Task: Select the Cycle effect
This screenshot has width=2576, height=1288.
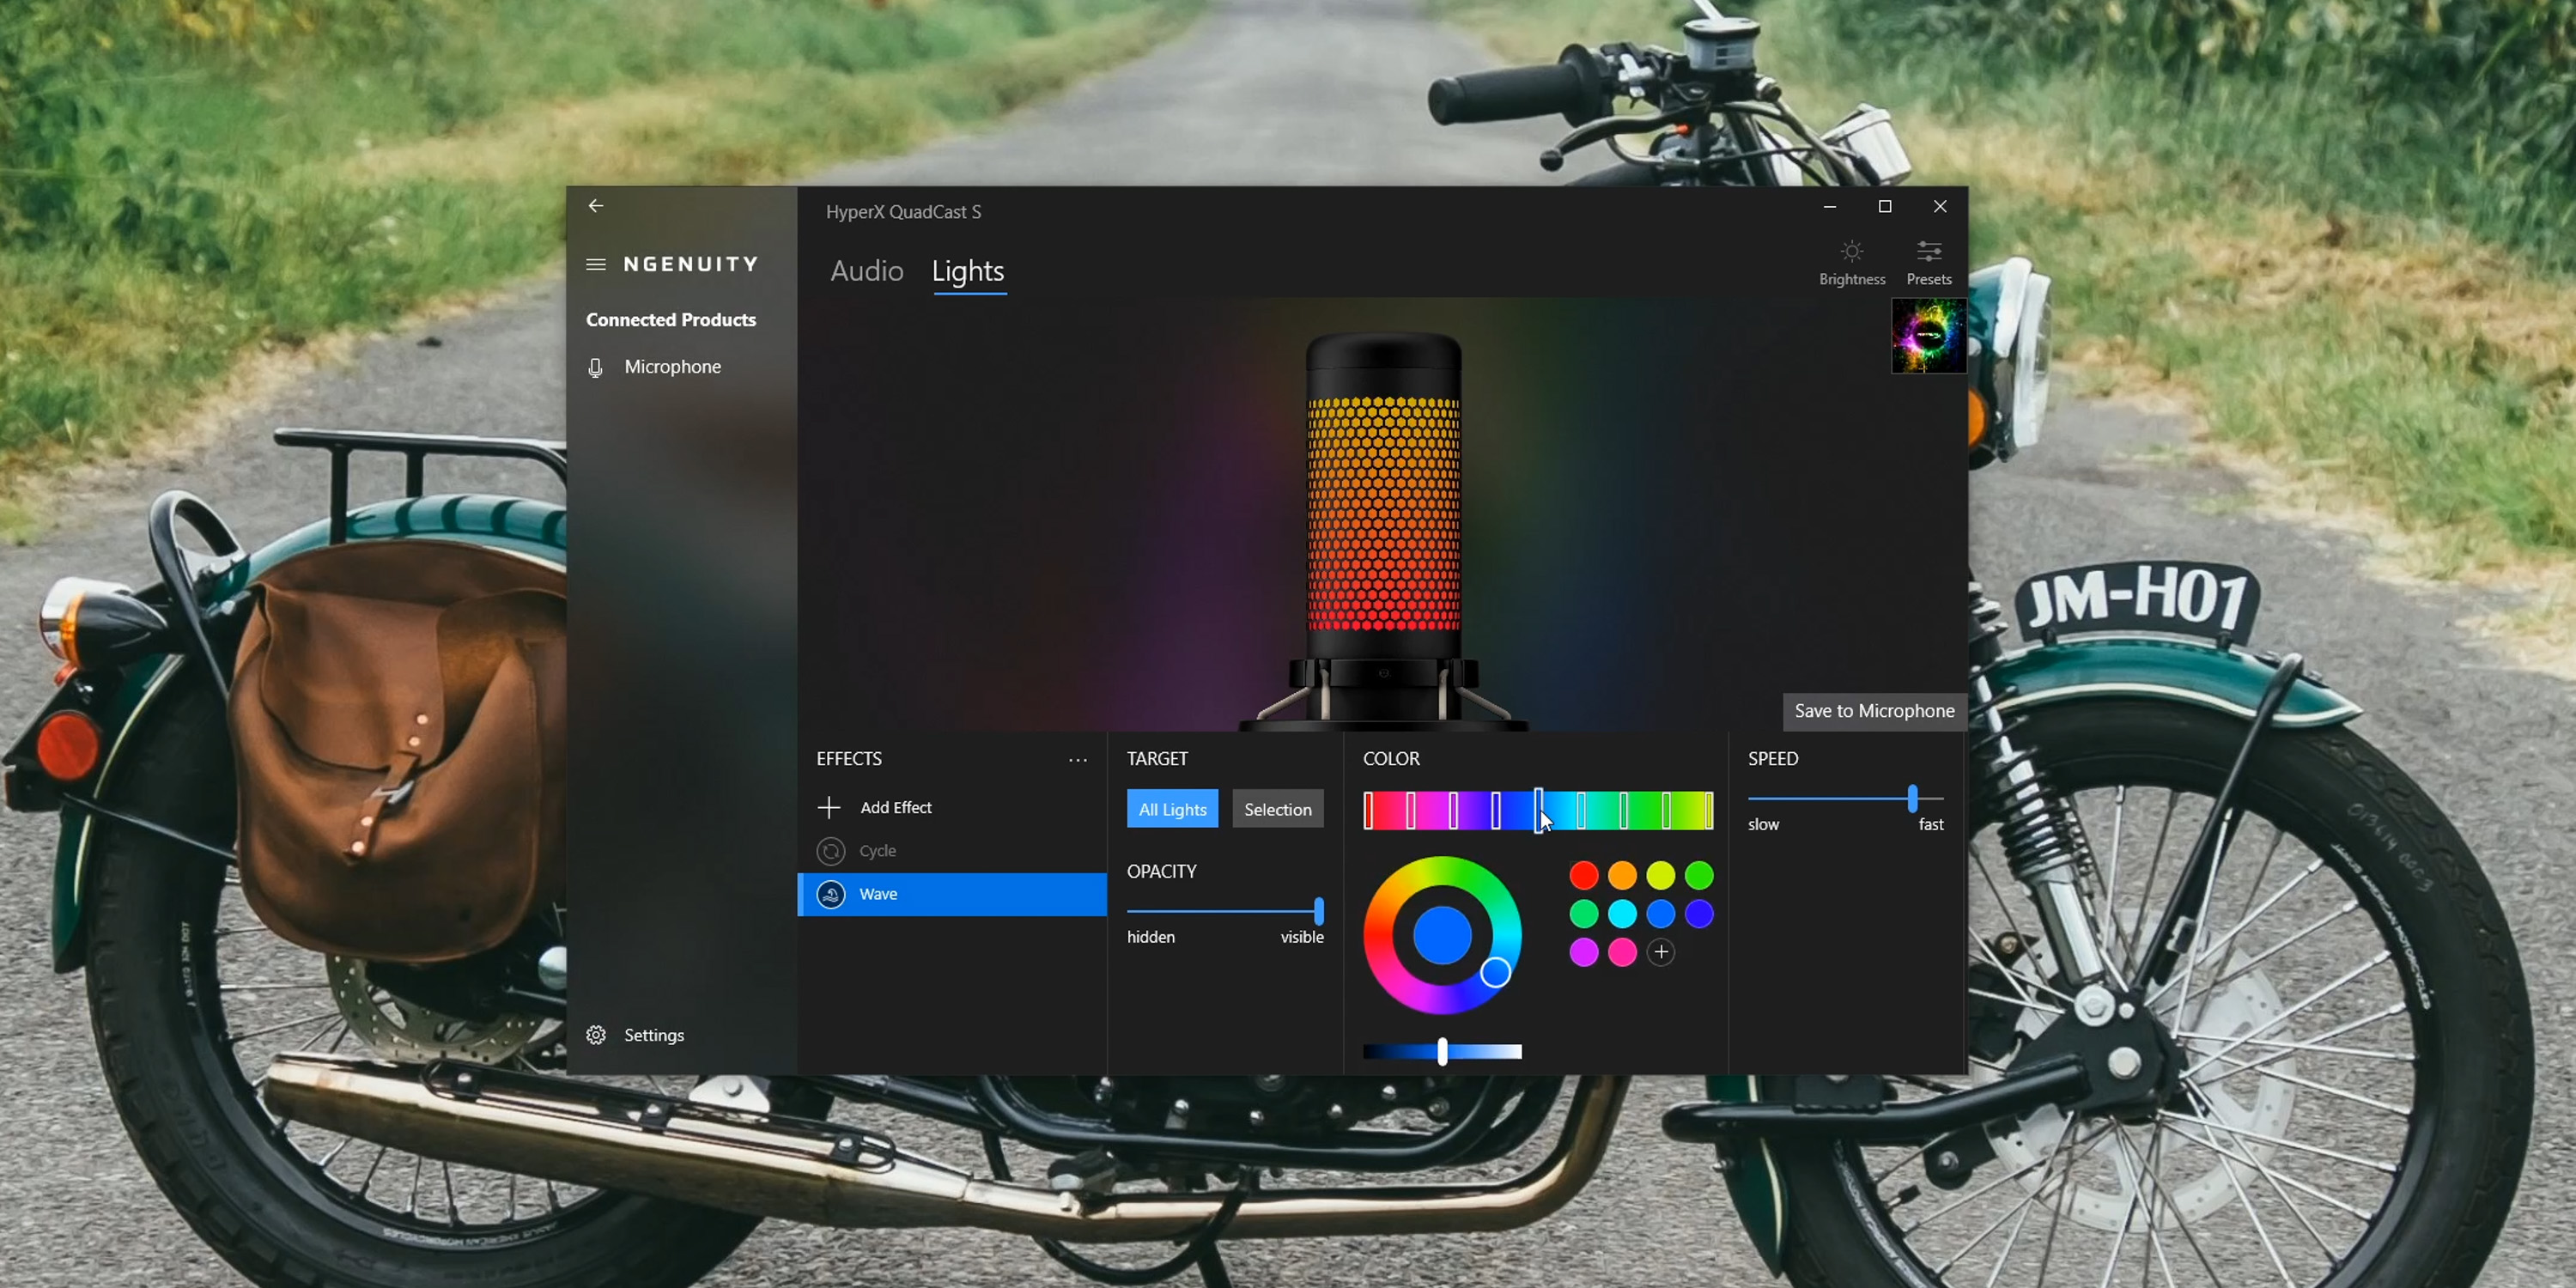Action: 877,851
